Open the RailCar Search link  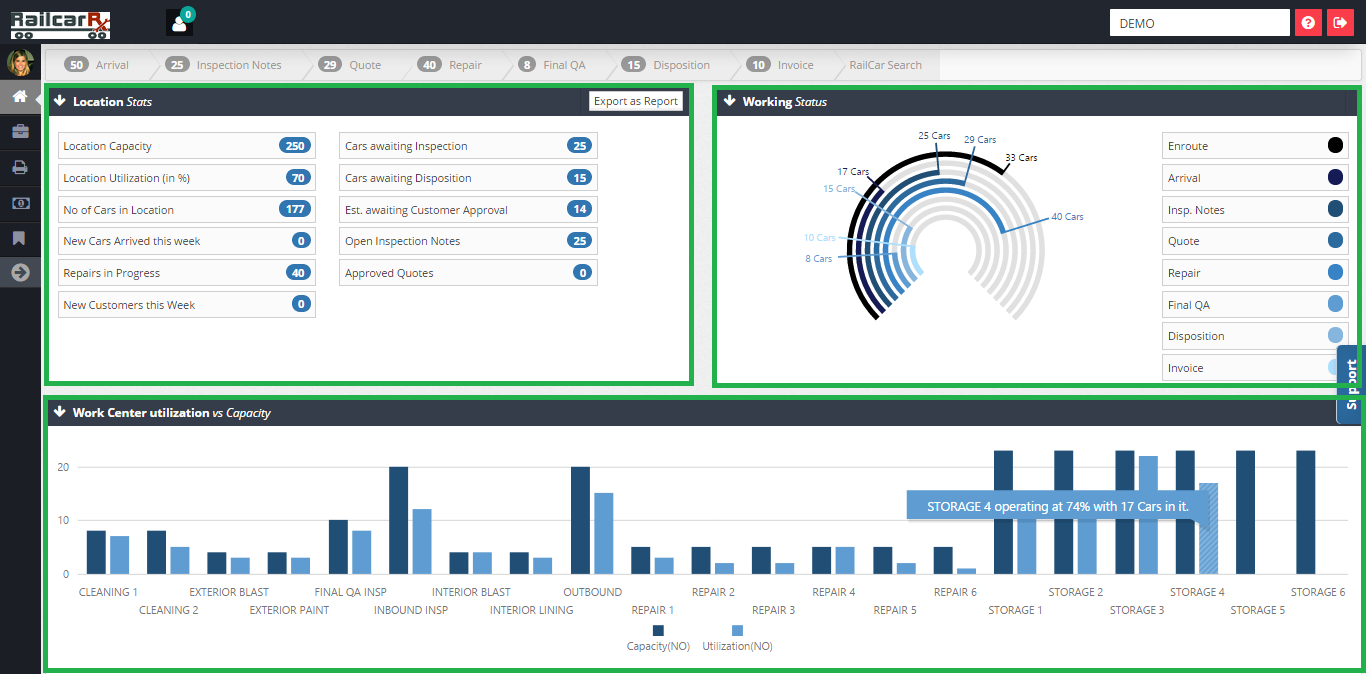pos(885,65)
